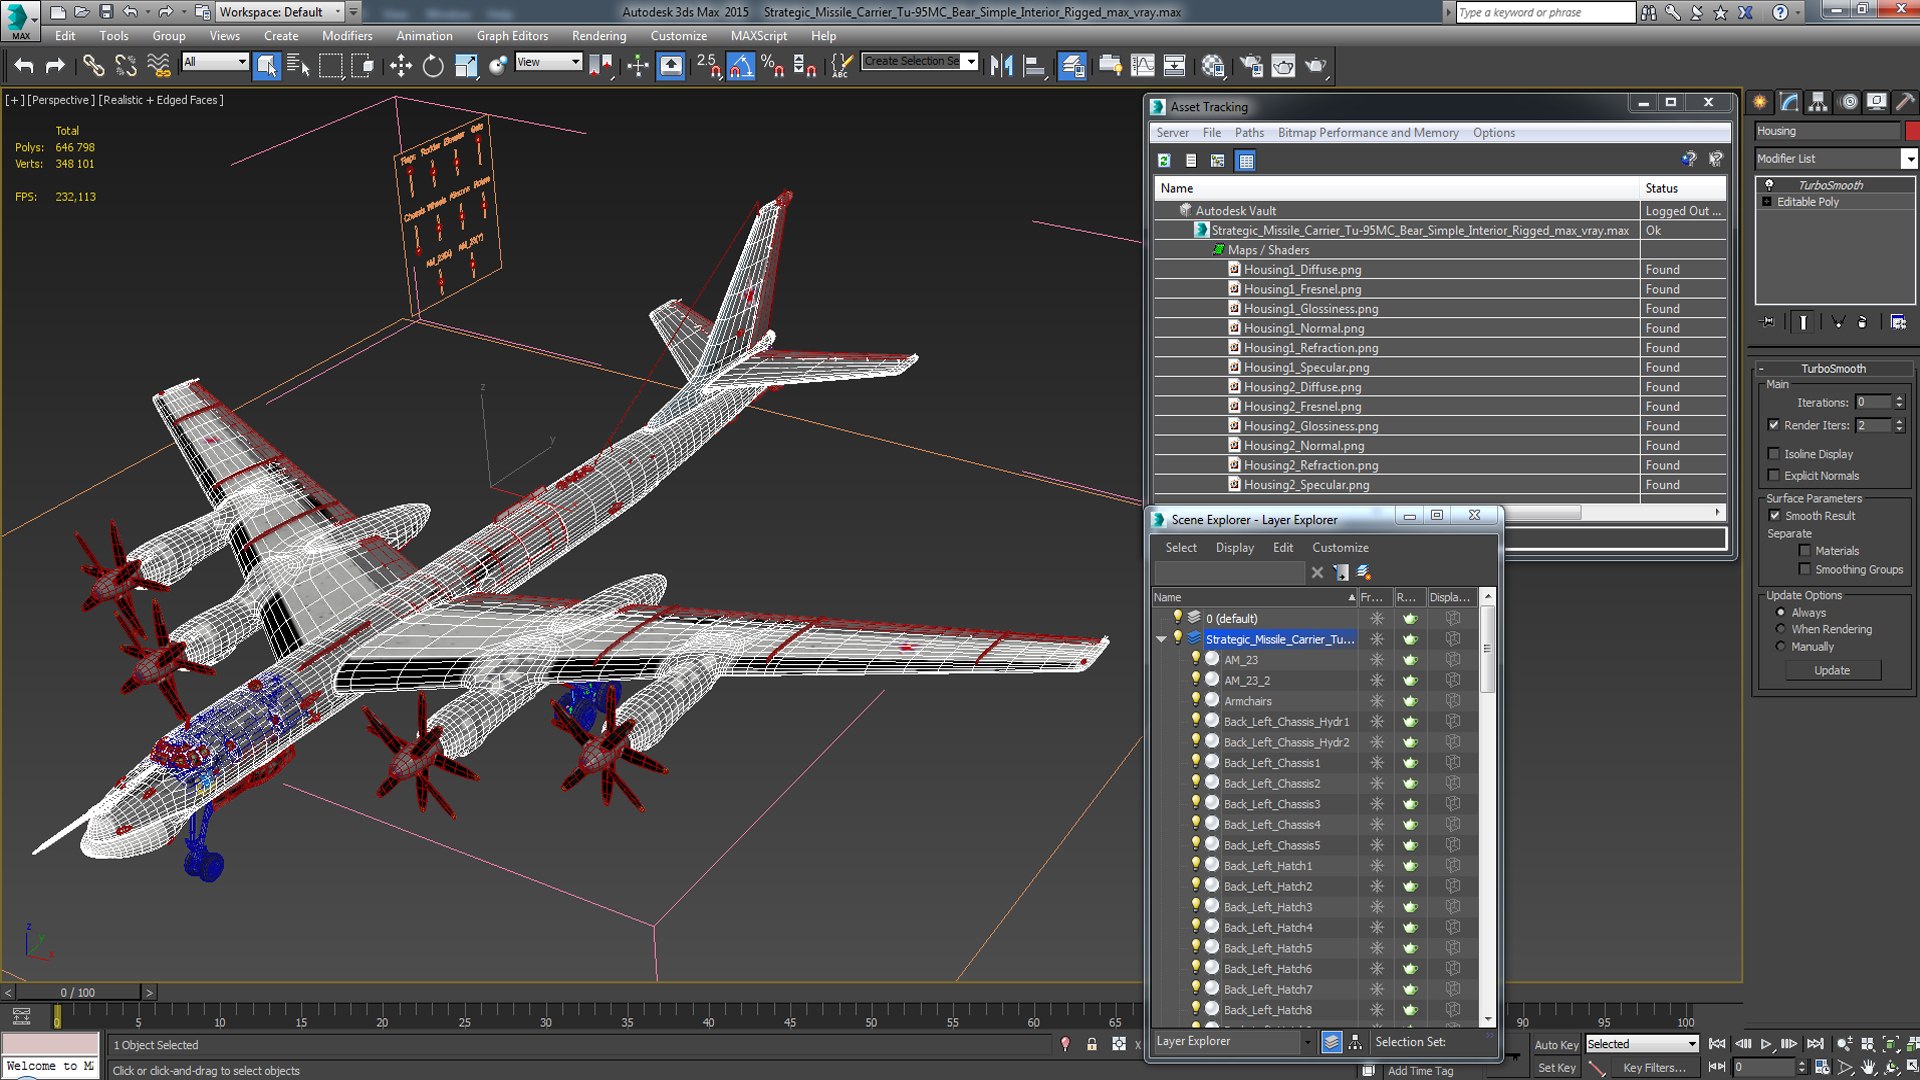This screenshot has height=1080, width=1920.
Task: Activate the Select Object tool
Action: click(267, 66)
